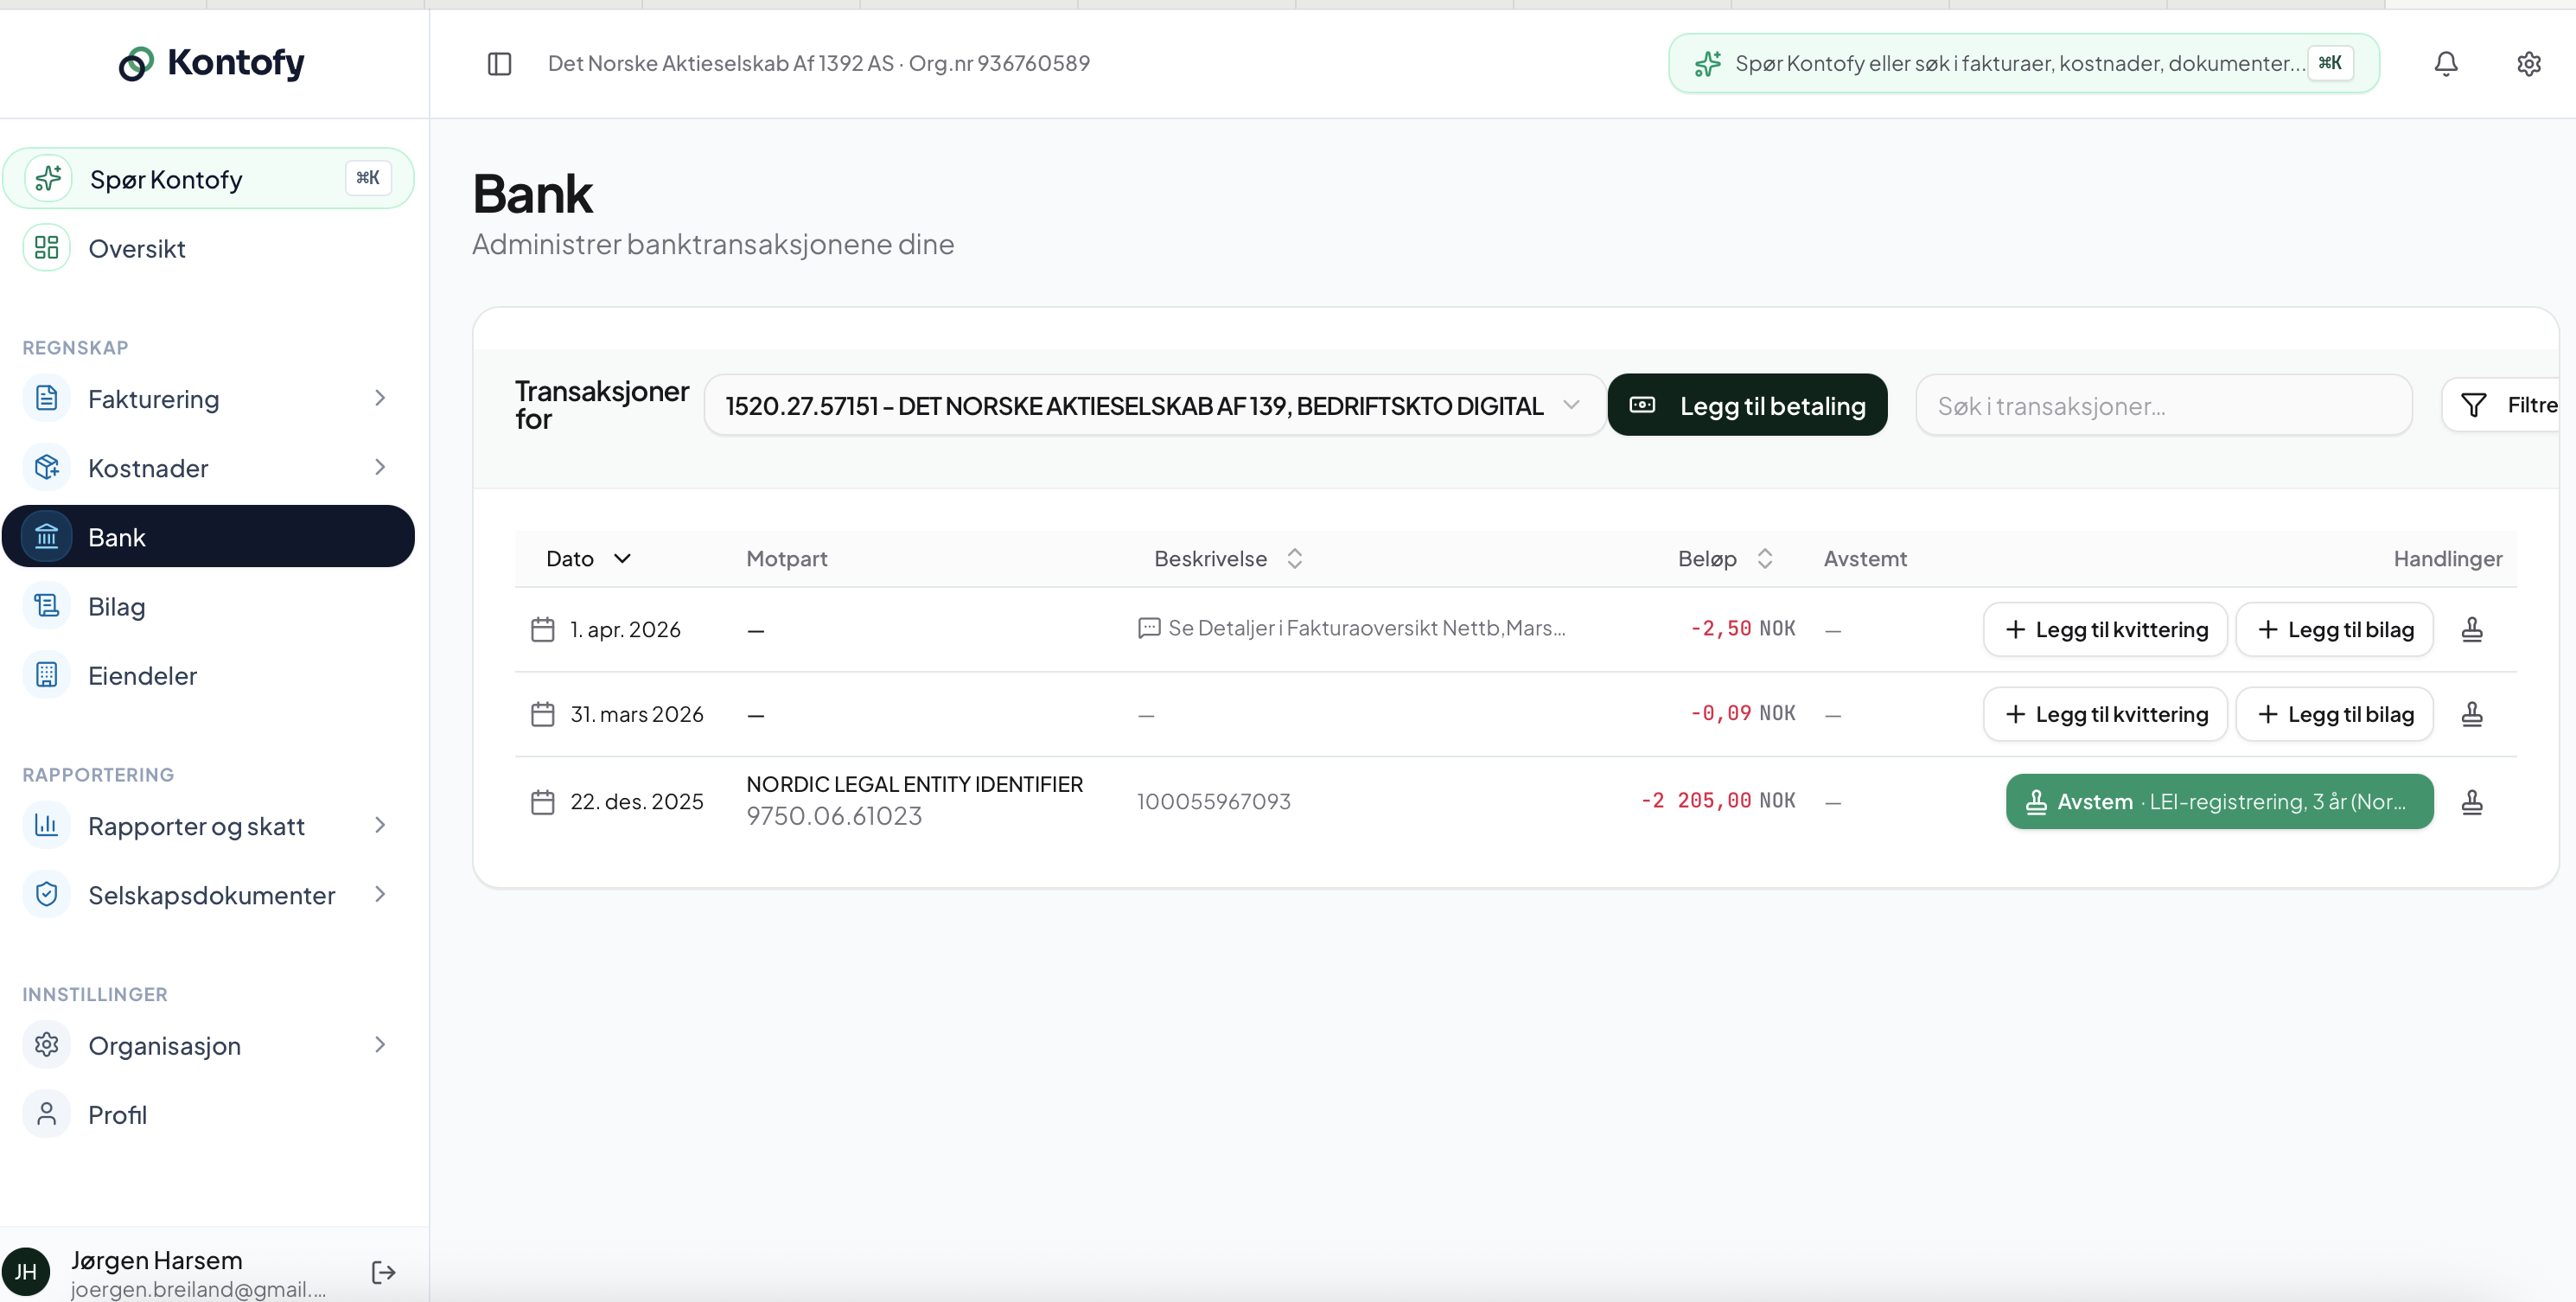
Task: Open Spør Kontofy in sidebar
Action: (208, 179)
